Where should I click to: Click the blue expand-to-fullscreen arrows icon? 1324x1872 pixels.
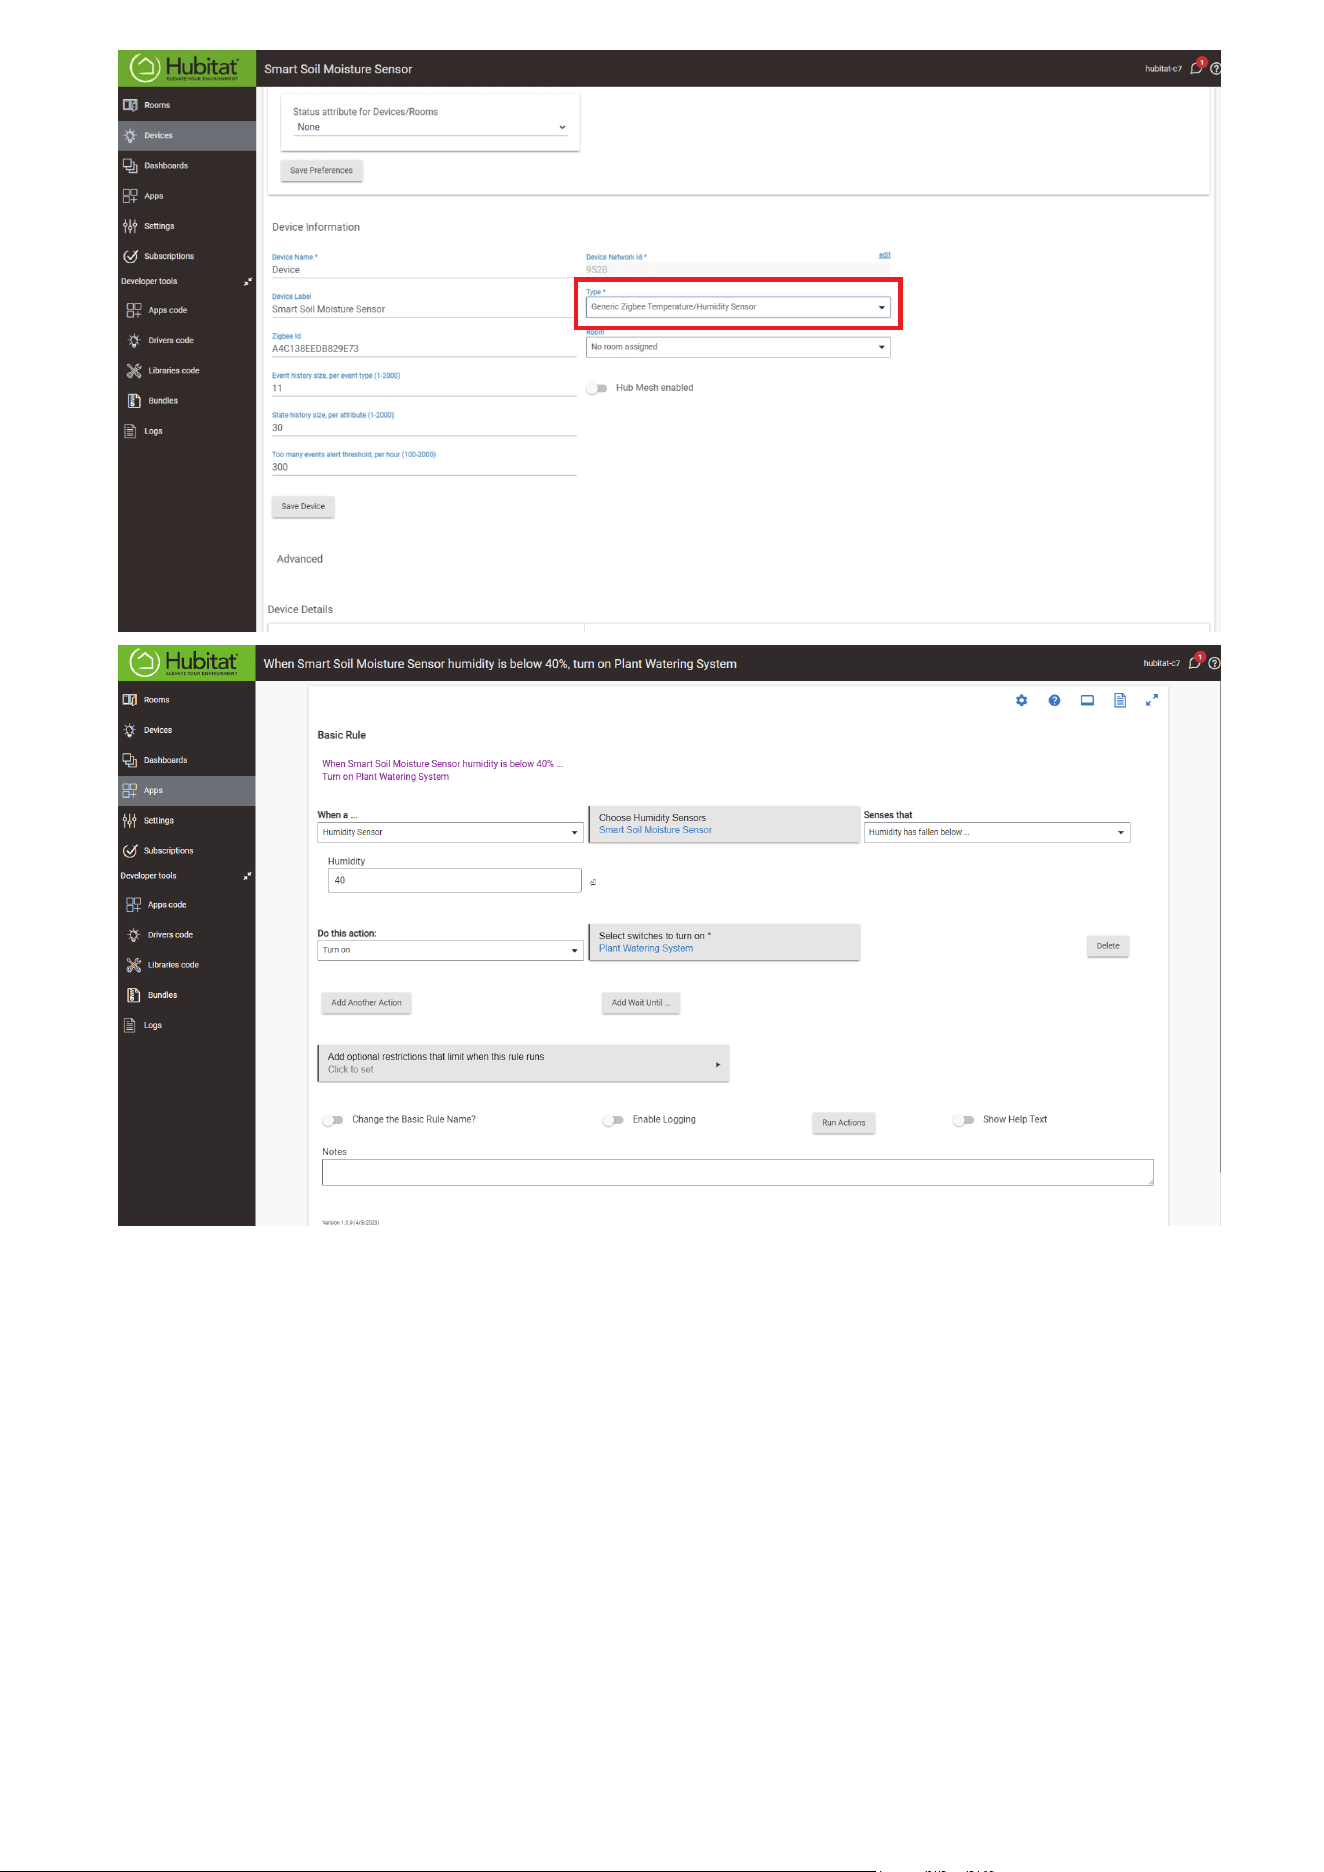[x=1152, y=700]
